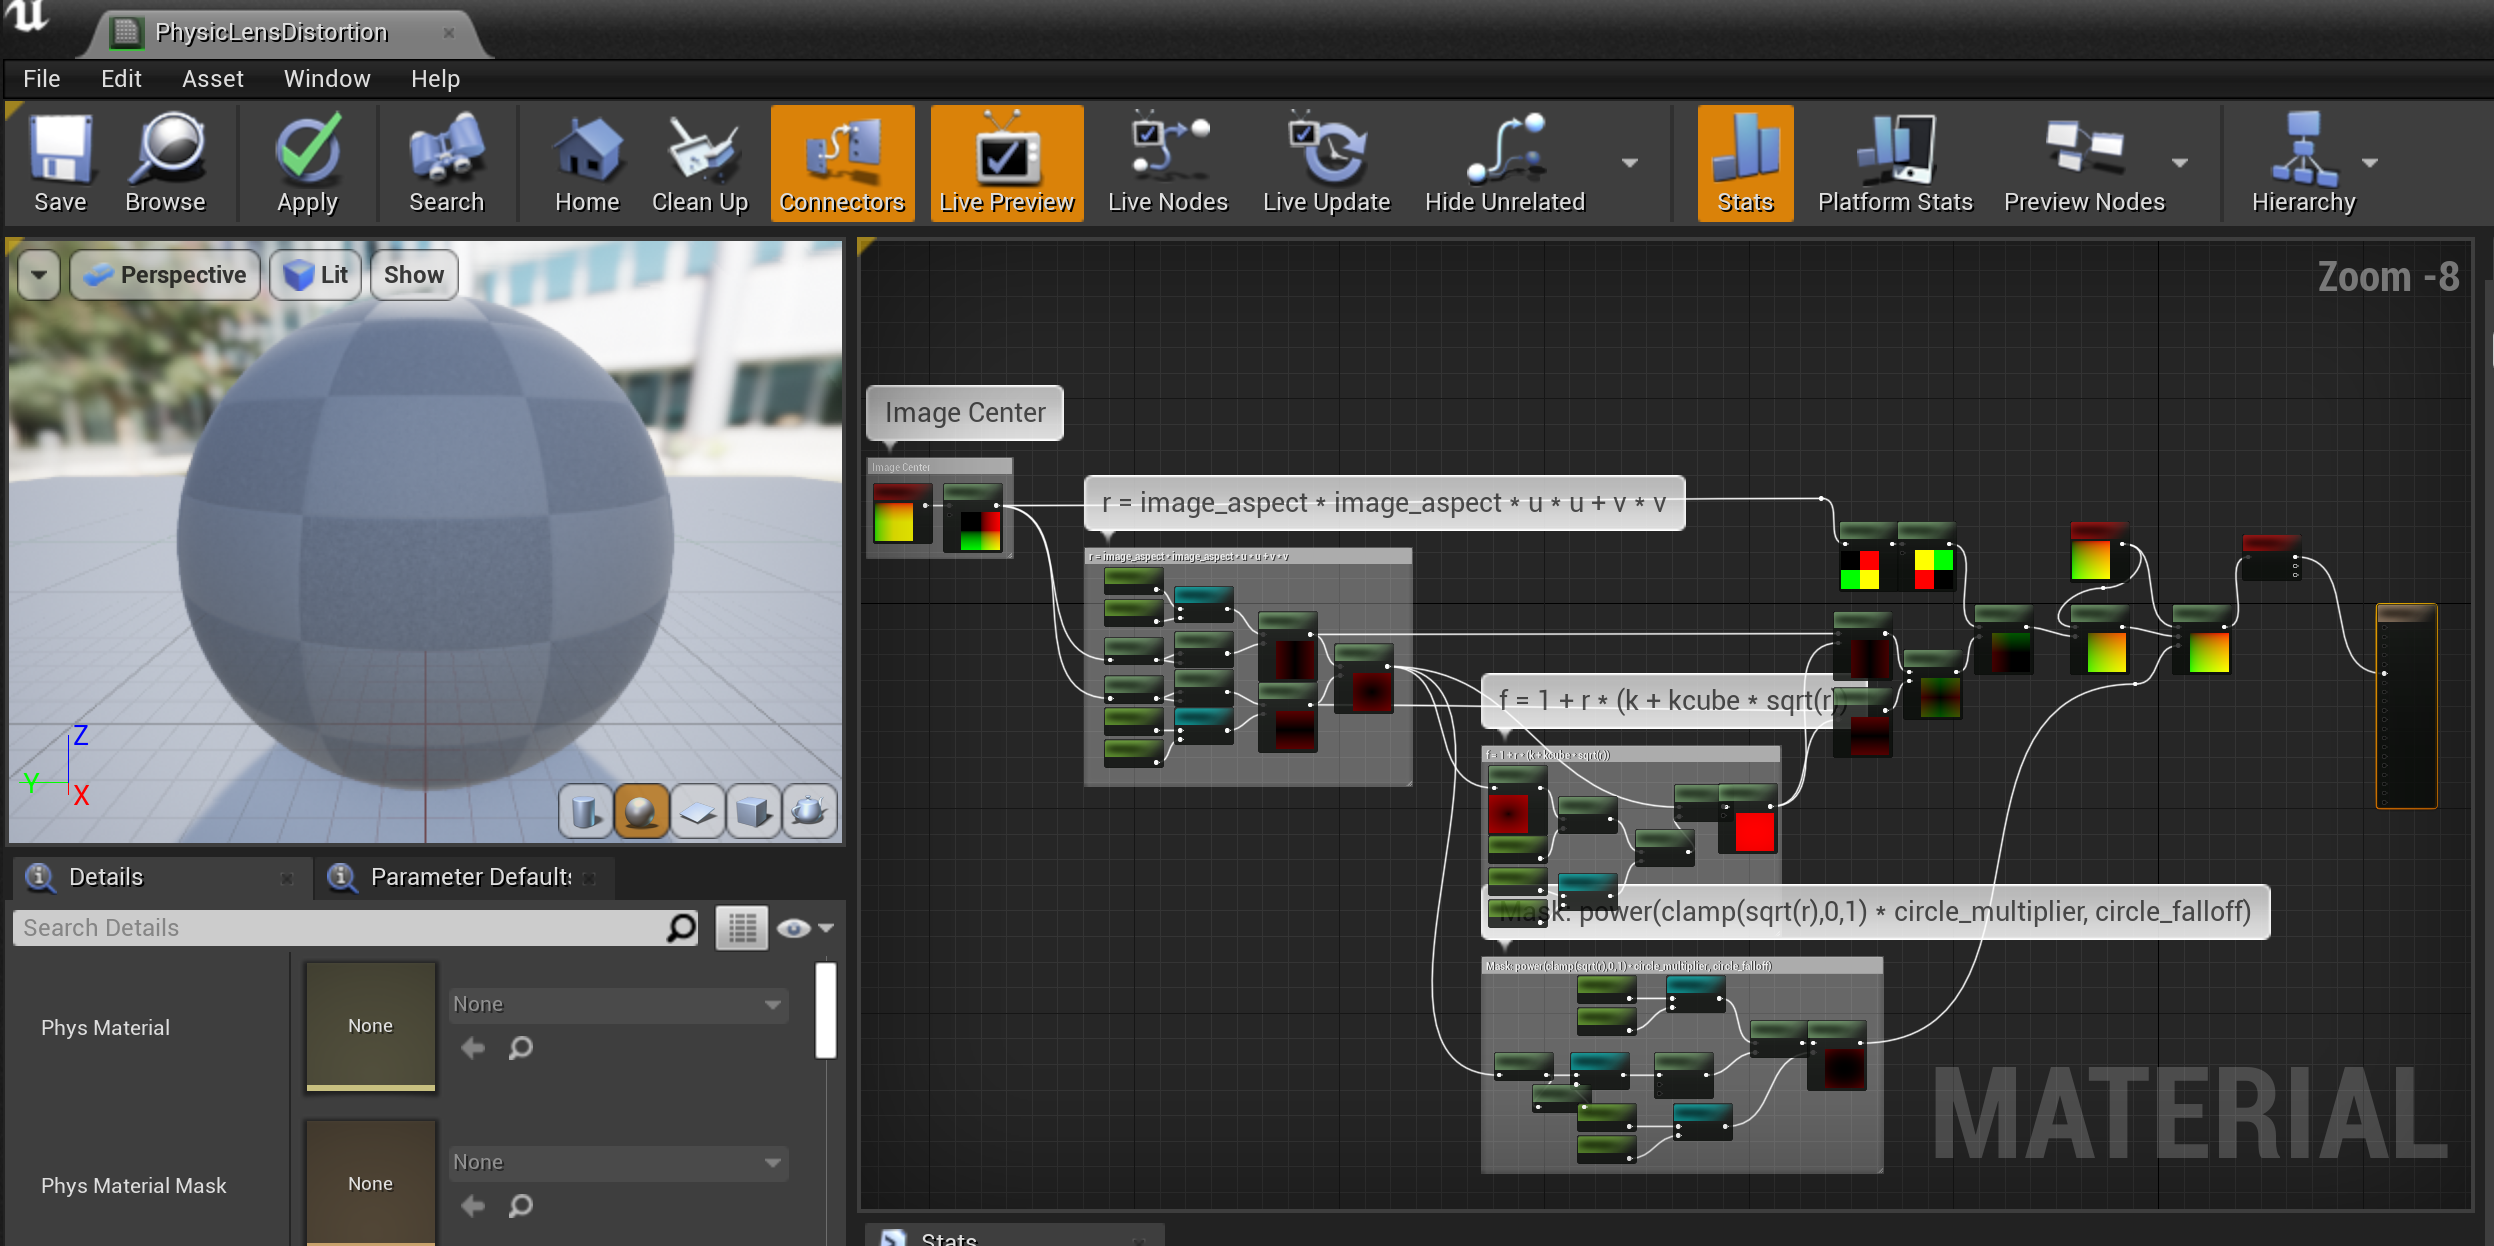The image size is (2494, 1246).
Task: Click Hide Unrelated in the toolbar
Action: click(x=1502, y=163)
